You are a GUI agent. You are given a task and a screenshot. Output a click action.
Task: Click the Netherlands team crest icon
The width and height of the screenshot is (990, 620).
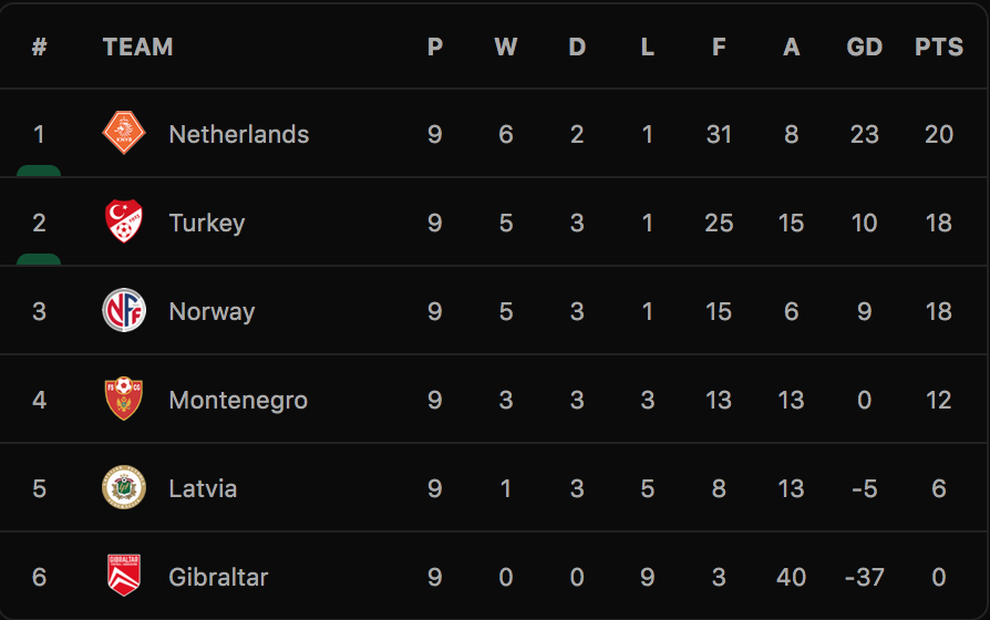click(124, 133)
